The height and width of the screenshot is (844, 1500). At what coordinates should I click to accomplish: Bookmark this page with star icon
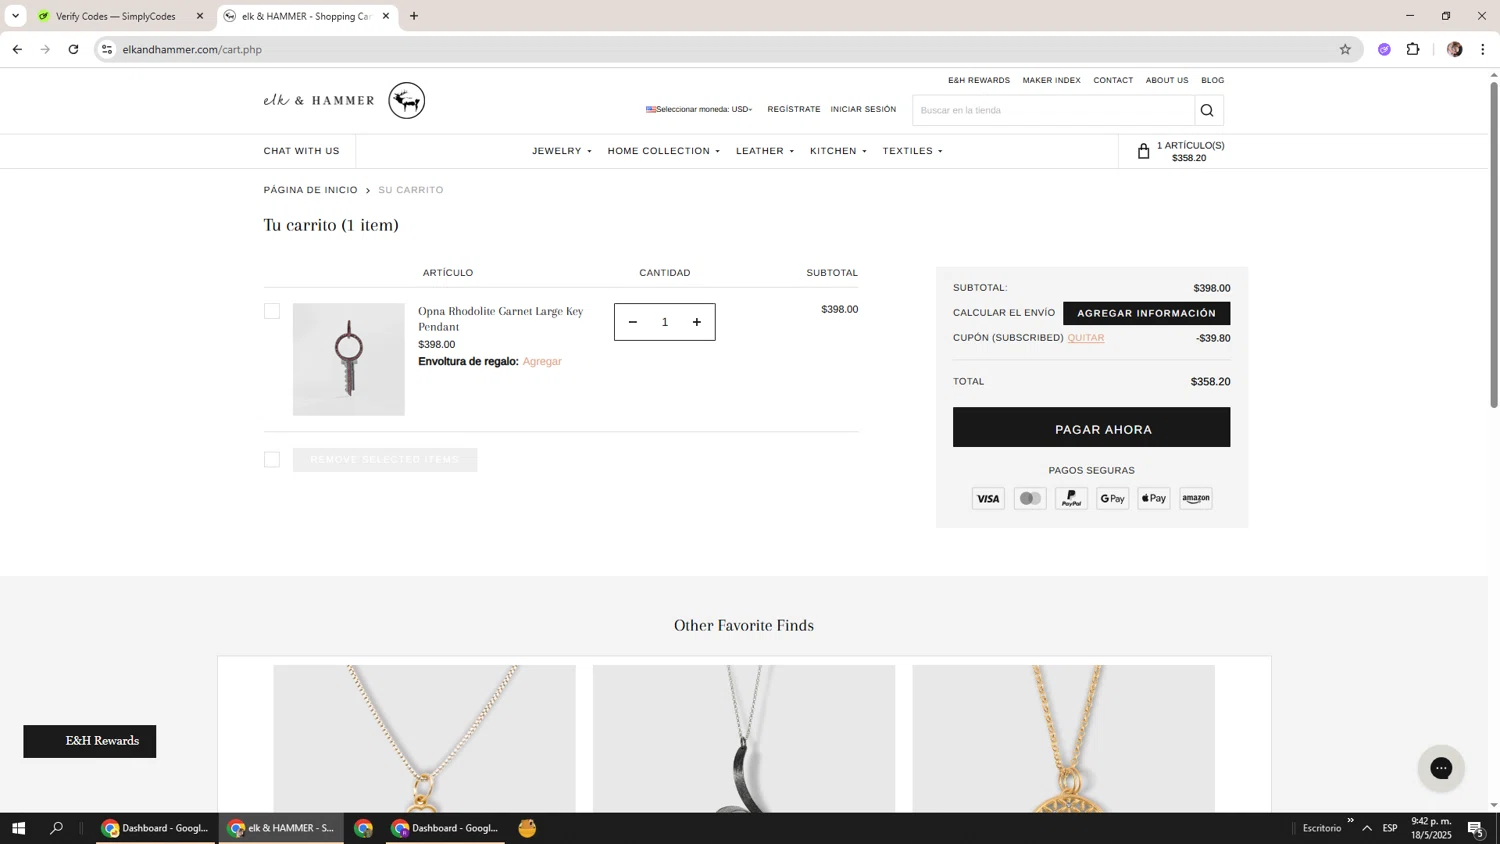(x=1345, y=49)
